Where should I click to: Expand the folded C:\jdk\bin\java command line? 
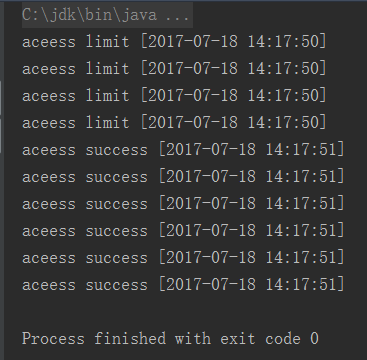pyautogui.click(x=107, y=15)
